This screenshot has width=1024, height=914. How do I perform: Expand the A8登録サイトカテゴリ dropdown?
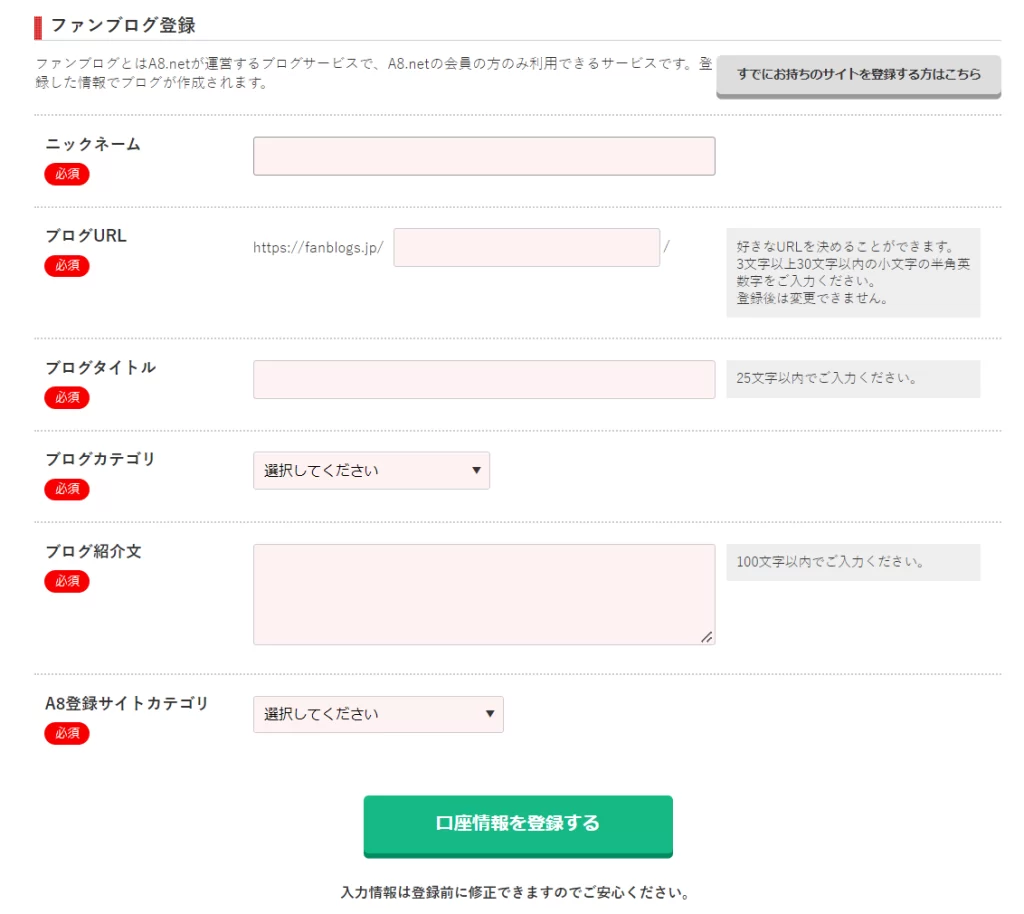point(378,715)
